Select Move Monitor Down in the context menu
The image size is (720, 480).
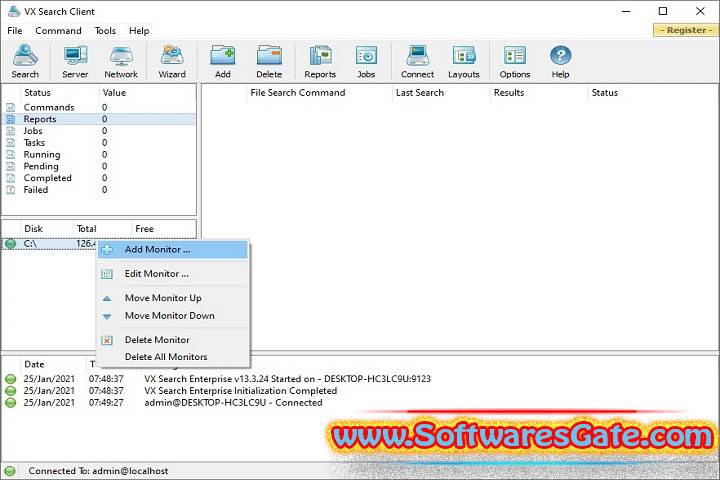pos(173,316)
